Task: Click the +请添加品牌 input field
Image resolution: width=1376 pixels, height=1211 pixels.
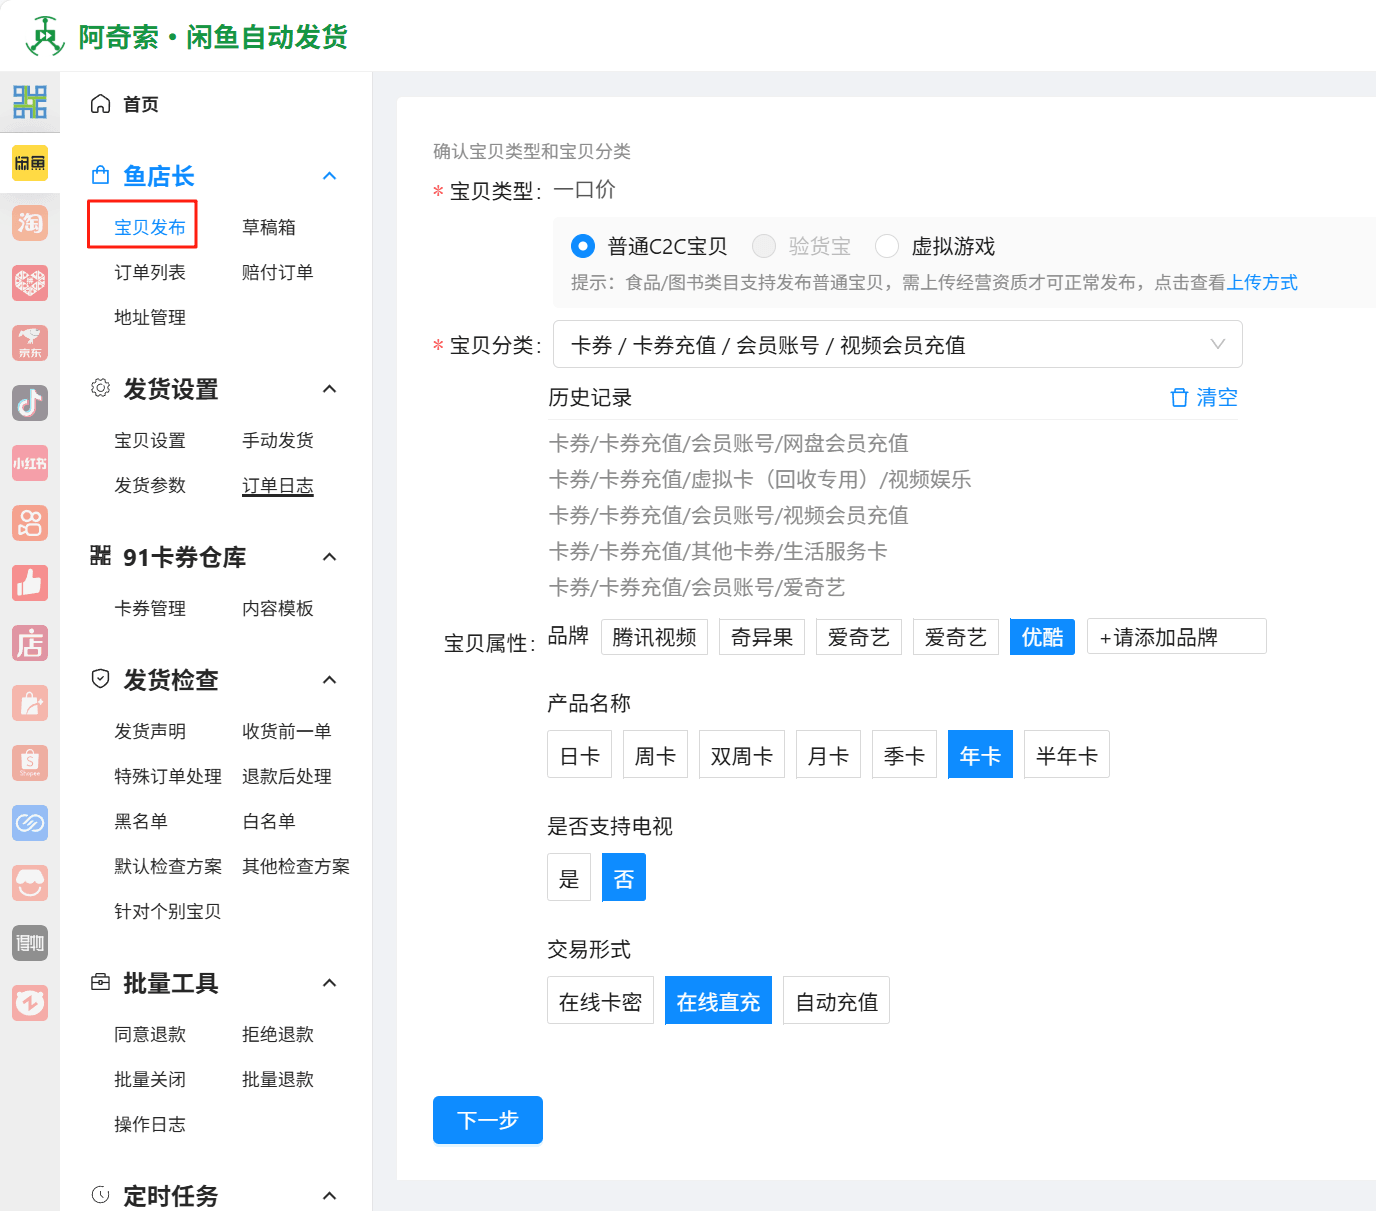Action: click(x=1177, y=637)
